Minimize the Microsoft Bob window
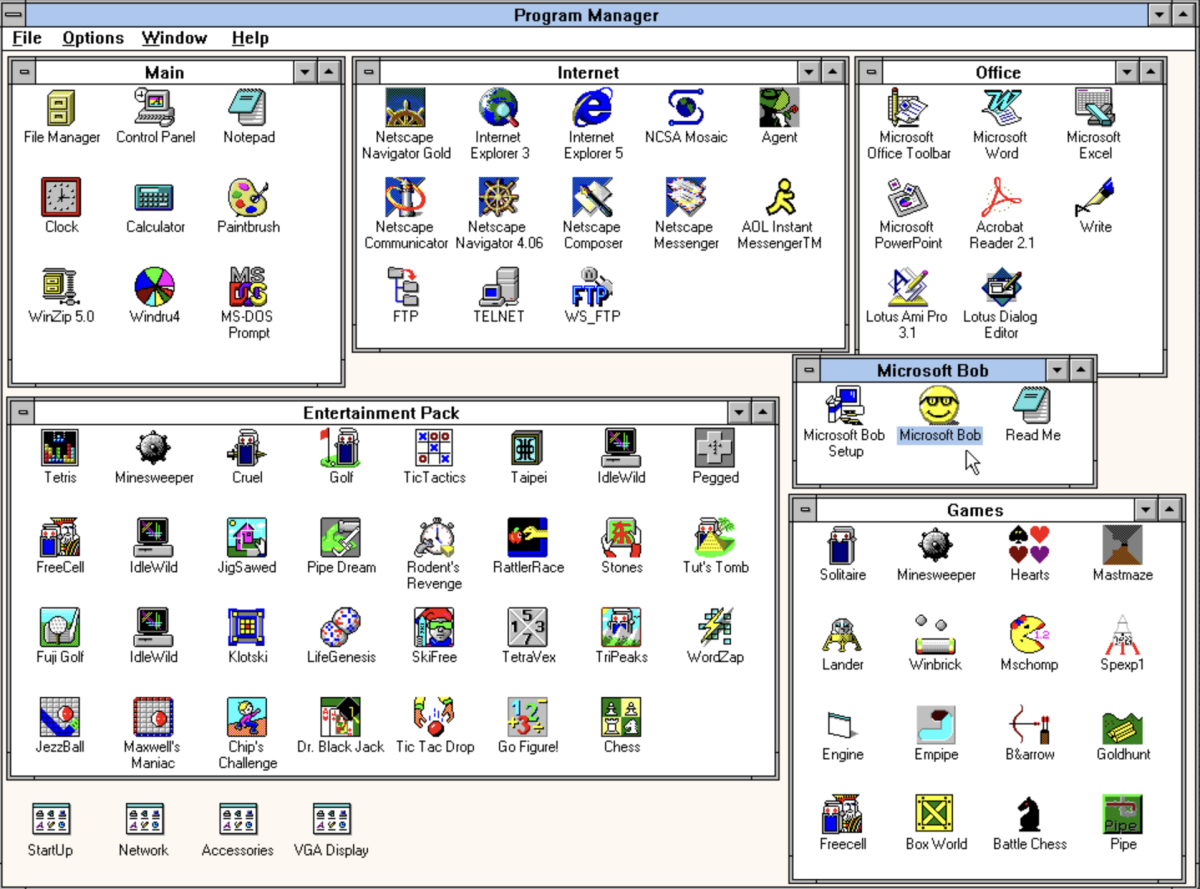This screenshot has height=889, width=1200. (x=1058, y=370)
